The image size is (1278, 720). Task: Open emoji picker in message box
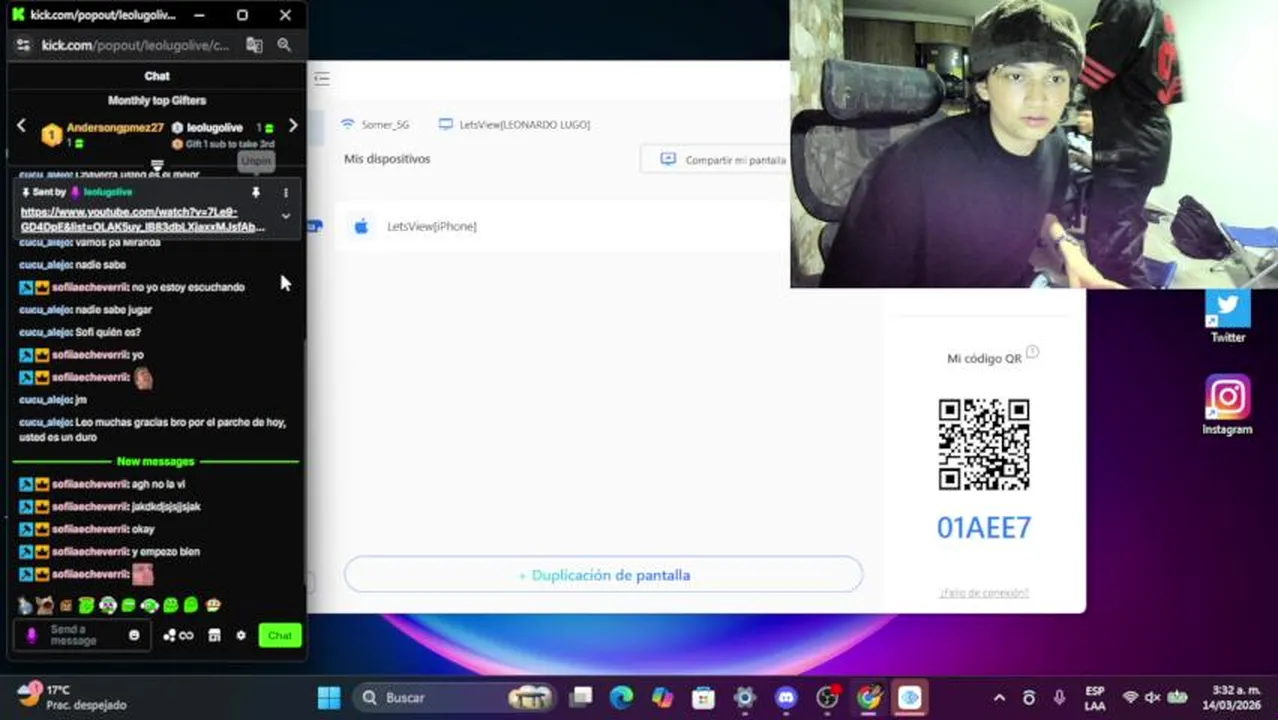134,635
